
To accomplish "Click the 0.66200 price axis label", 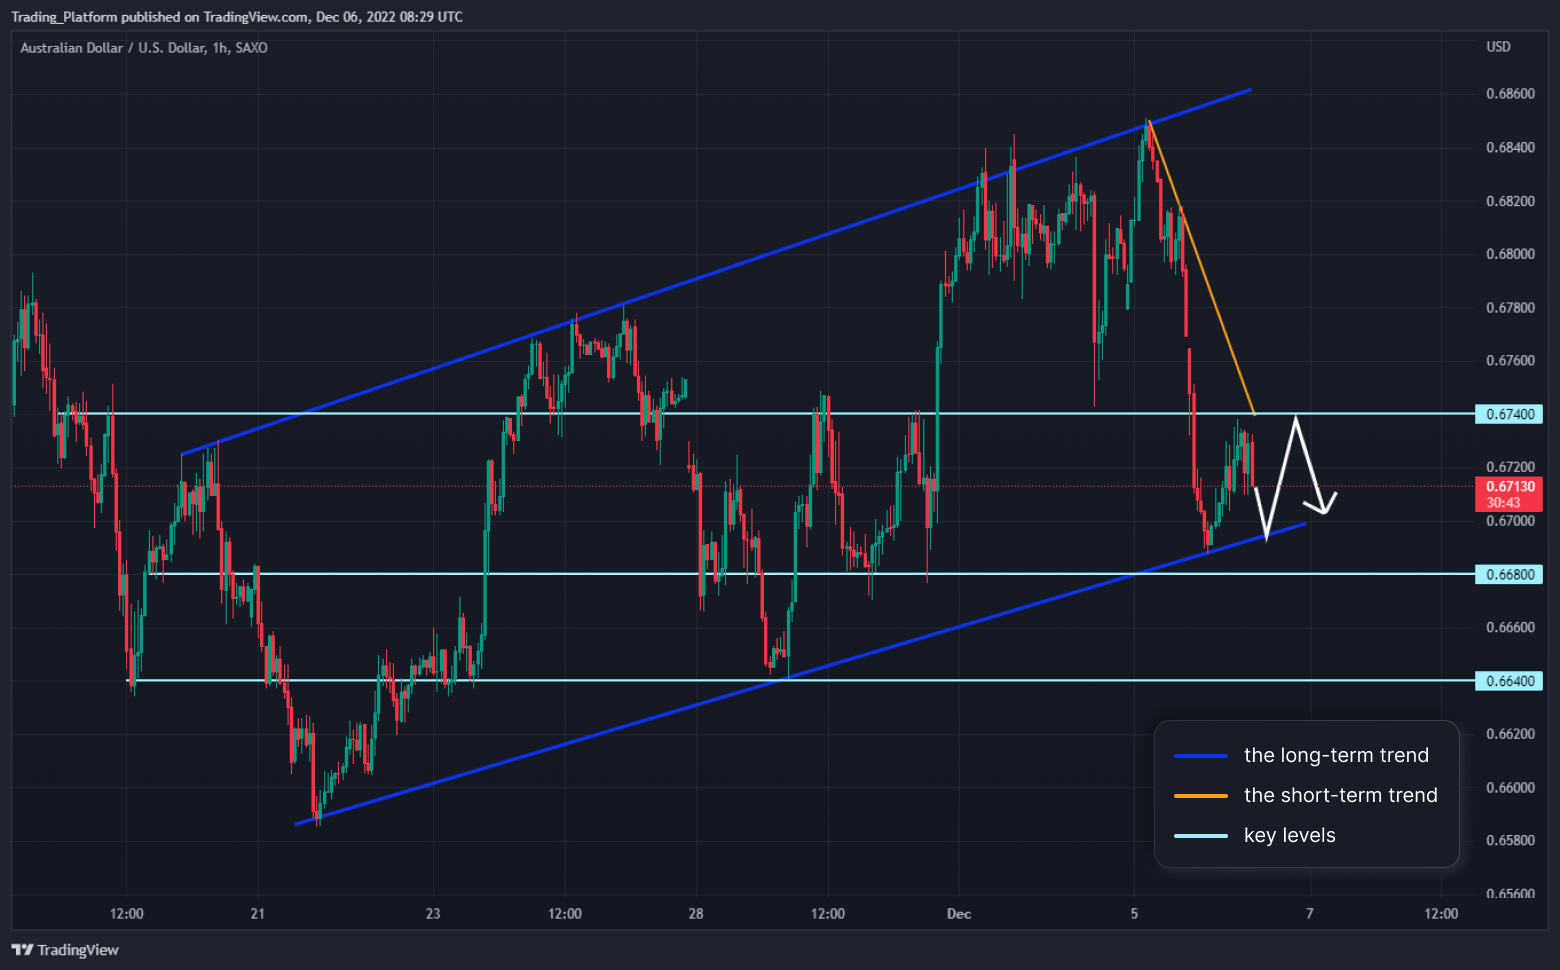I will tap(1510, 734).
